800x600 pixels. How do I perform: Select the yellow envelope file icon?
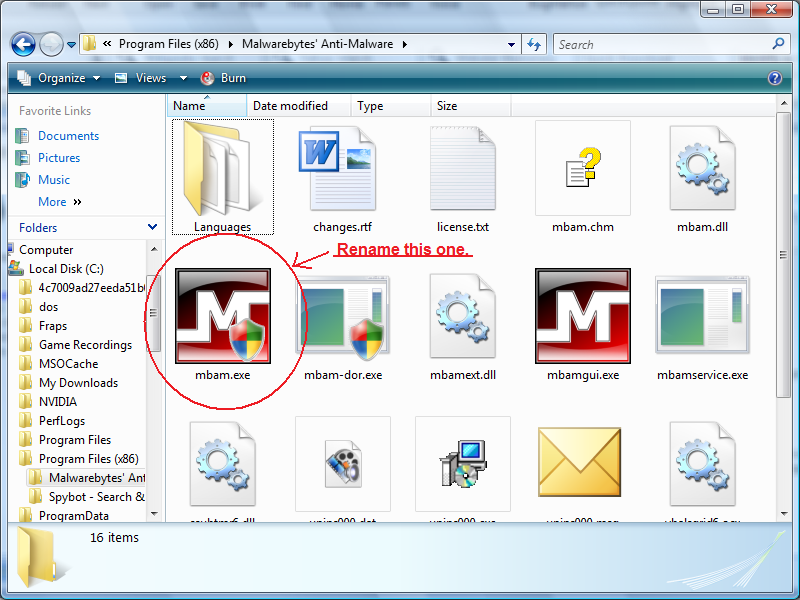[x=580, y=462]
